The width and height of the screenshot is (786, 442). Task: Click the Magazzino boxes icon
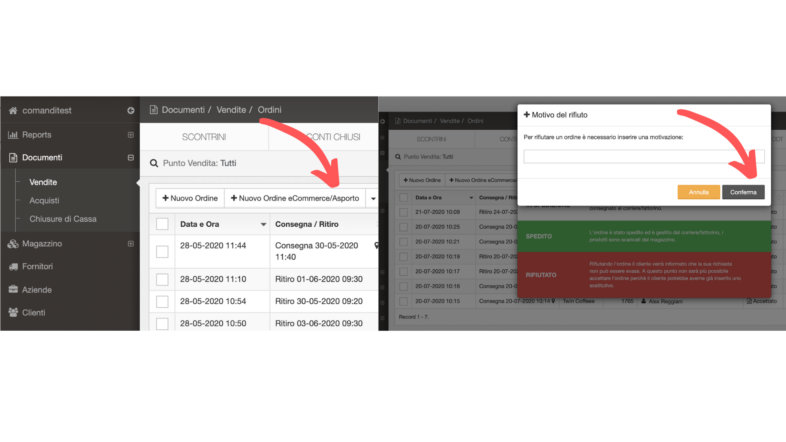(14, 244)
